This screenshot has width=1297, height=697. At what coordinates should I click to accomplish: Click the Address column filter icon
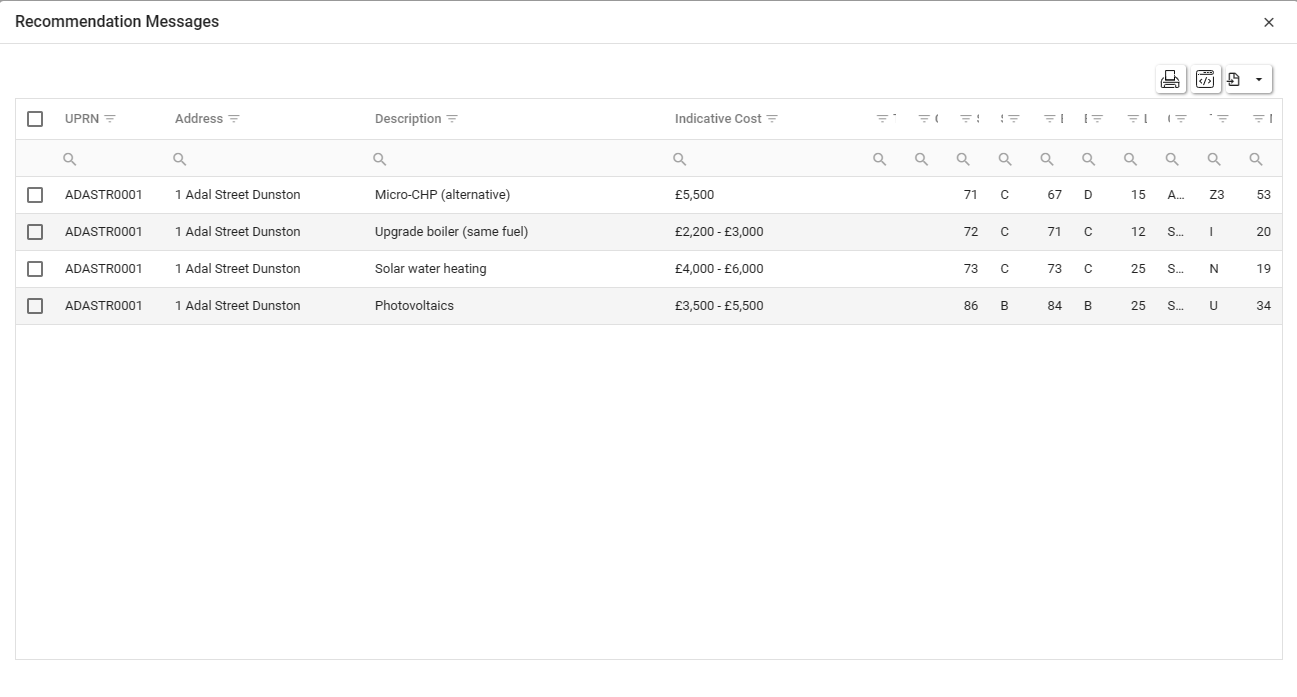pyautogui.click(x=234, y=119)
